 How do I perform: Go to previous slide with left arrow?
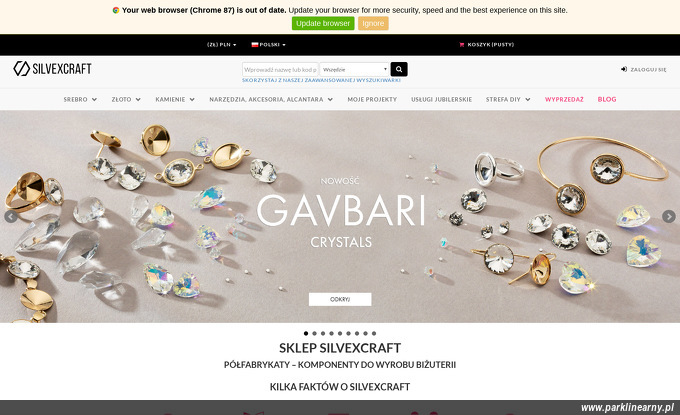tap(11, 216)
